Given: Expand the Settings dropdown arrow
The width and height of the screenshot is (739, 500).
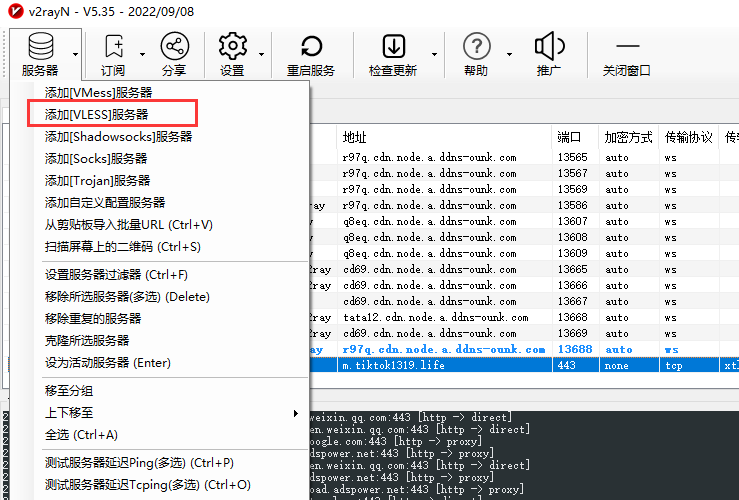Looking at the screenshot, I should [261, 54].
